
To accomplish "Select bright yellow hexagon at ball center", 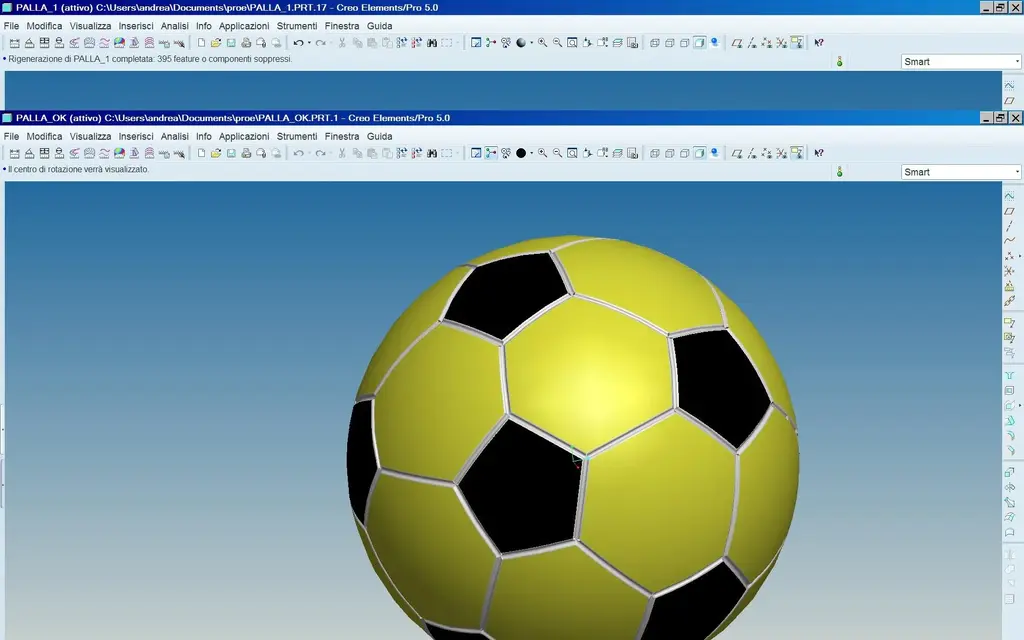I will point(591,376).
